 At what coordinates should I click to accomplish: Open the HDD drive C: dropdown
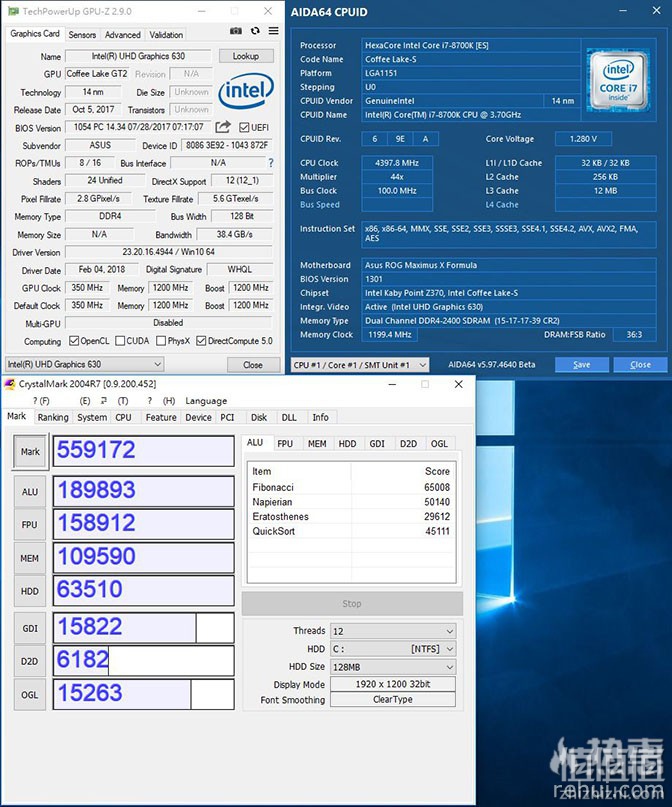[393, 649]
